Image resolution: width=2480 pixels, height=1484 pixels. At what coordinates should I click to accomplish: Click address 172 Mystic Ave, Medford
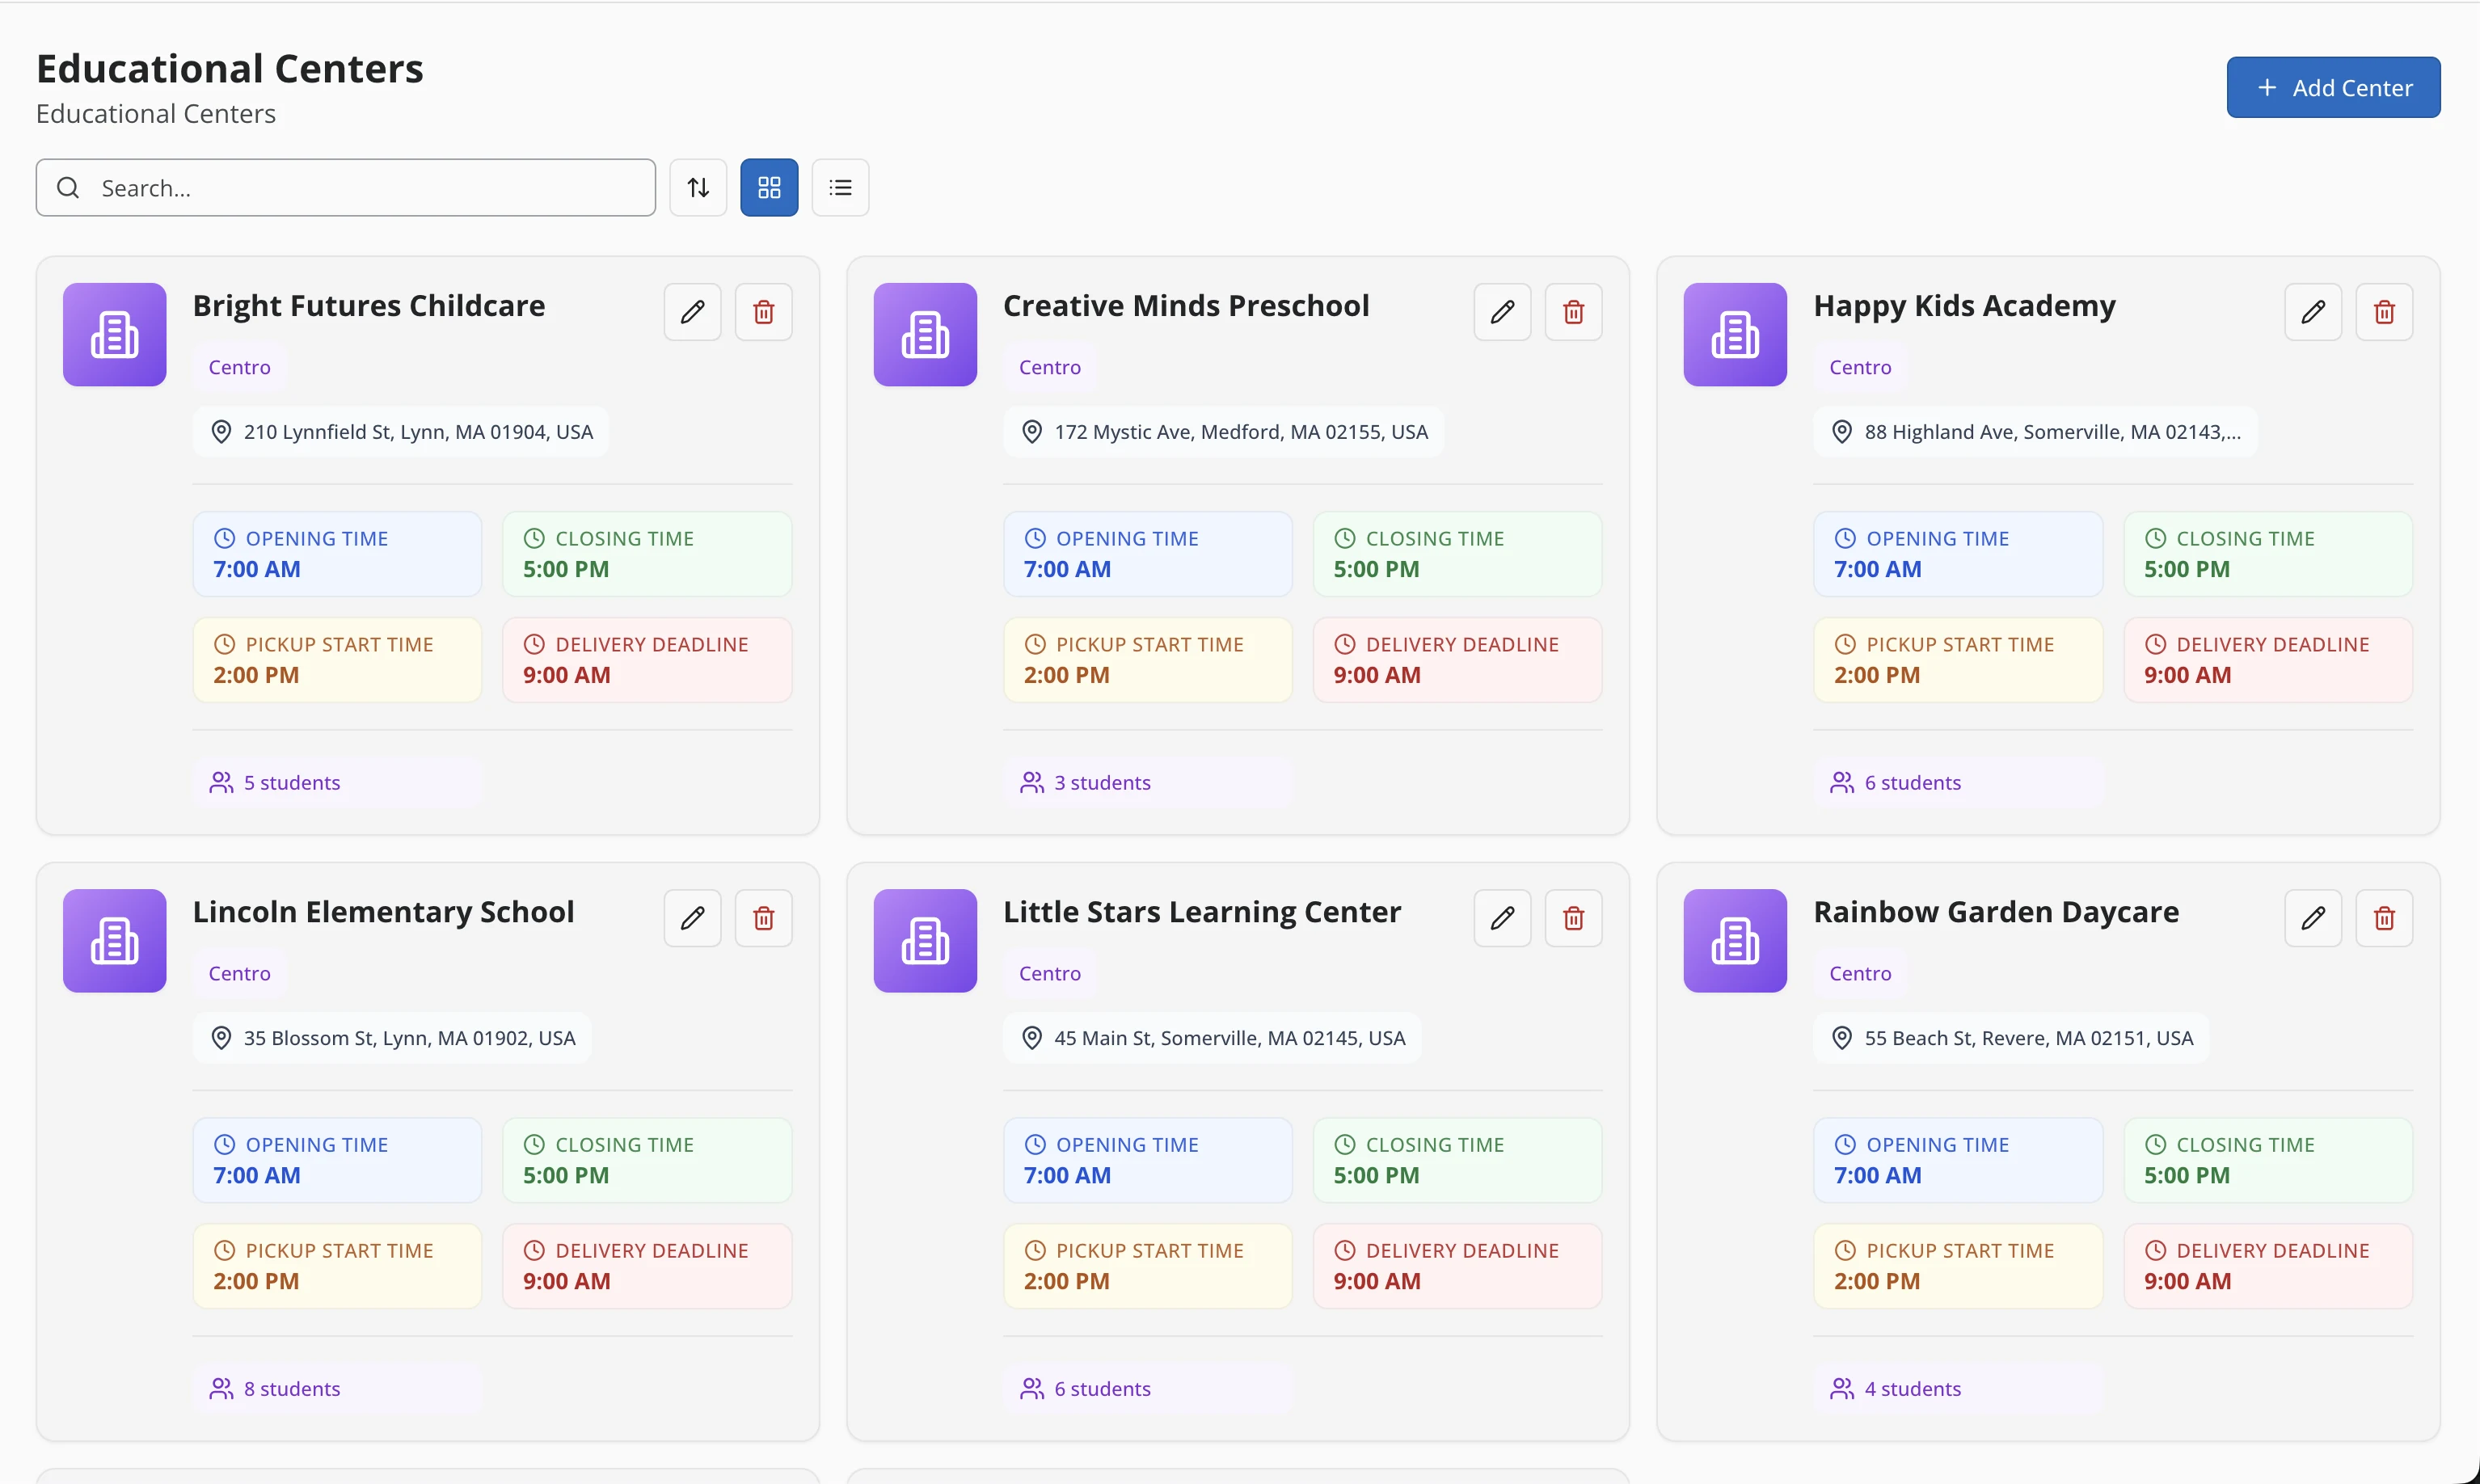coord(1223,432)
